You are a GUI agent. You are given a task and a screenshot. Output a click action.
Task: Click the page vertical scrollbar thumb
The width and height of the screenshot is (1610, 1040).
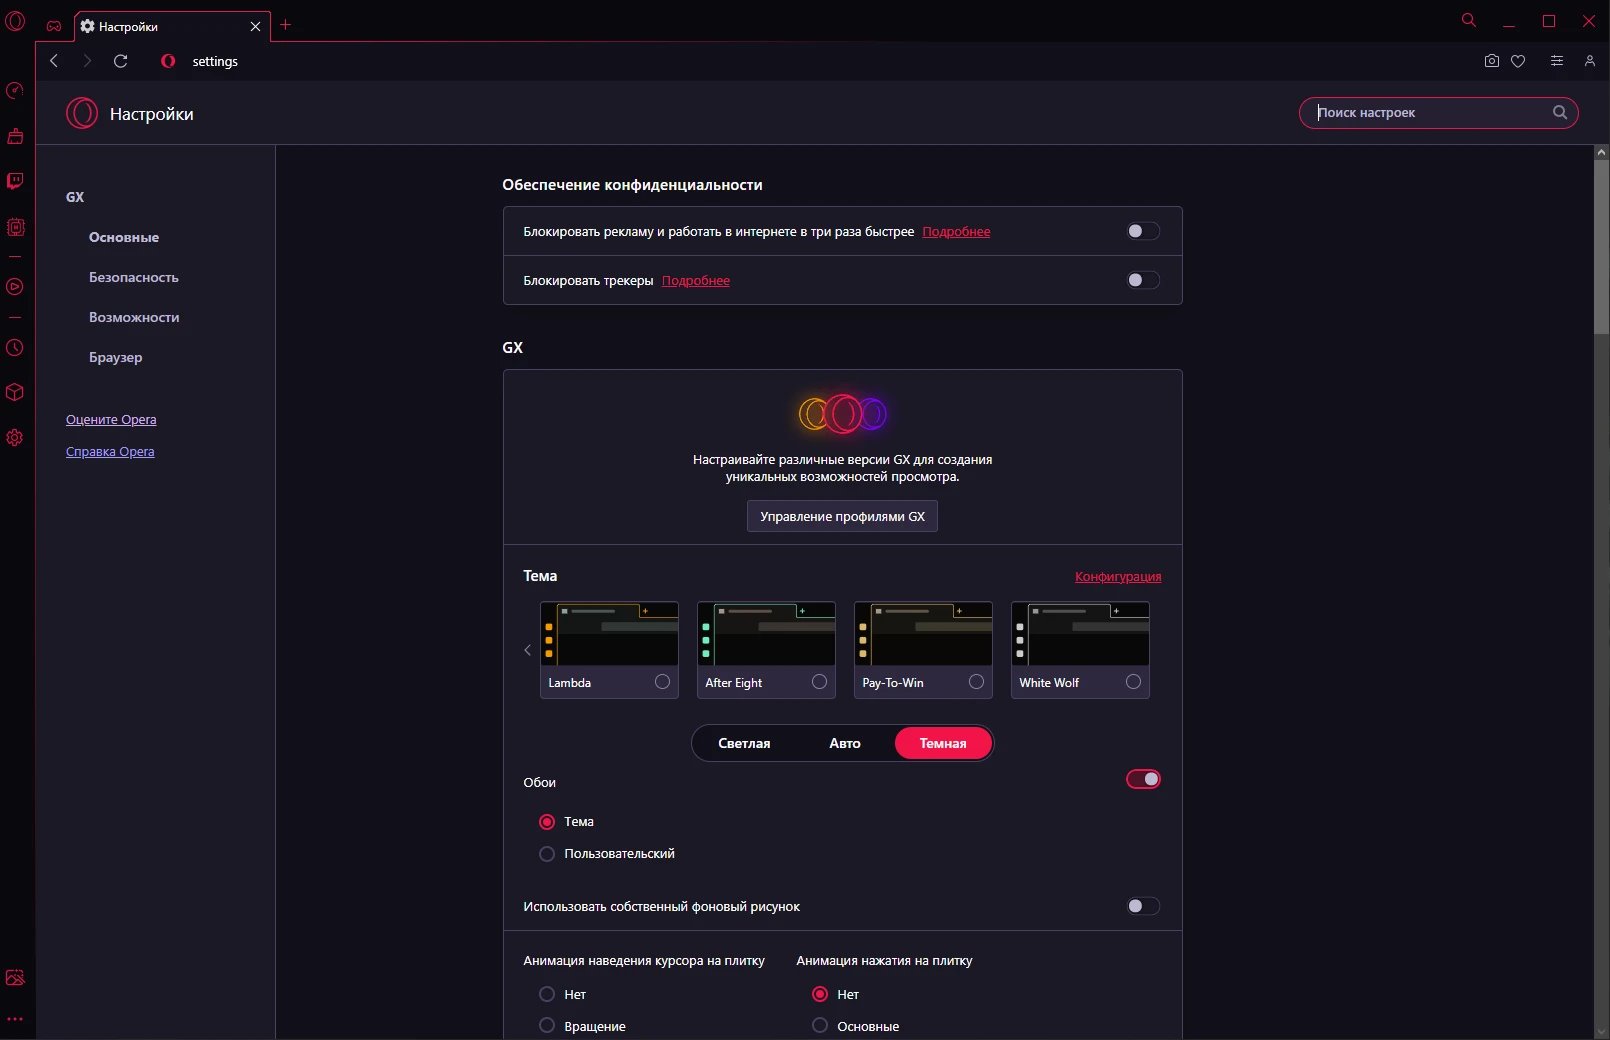click(1601, 246)
